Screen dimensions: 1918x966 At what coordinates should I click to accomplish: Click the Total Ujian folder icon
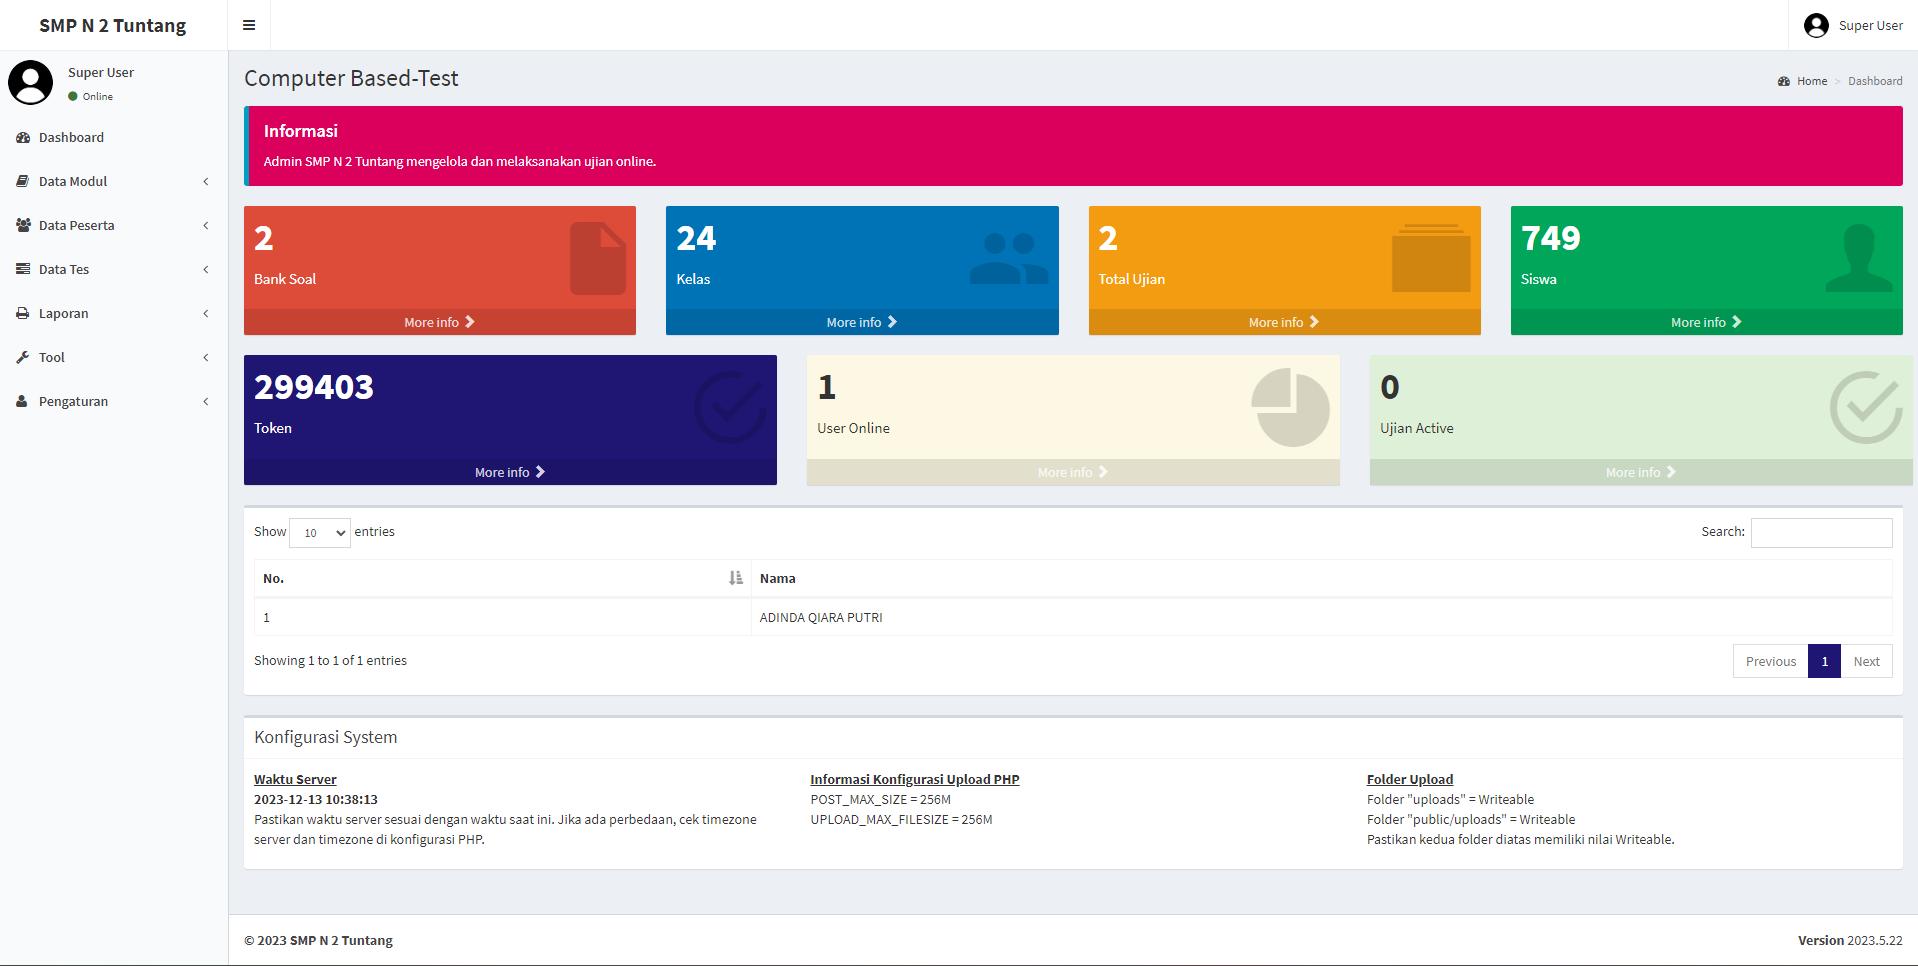pyautogui.click(x=1431, y=258)
